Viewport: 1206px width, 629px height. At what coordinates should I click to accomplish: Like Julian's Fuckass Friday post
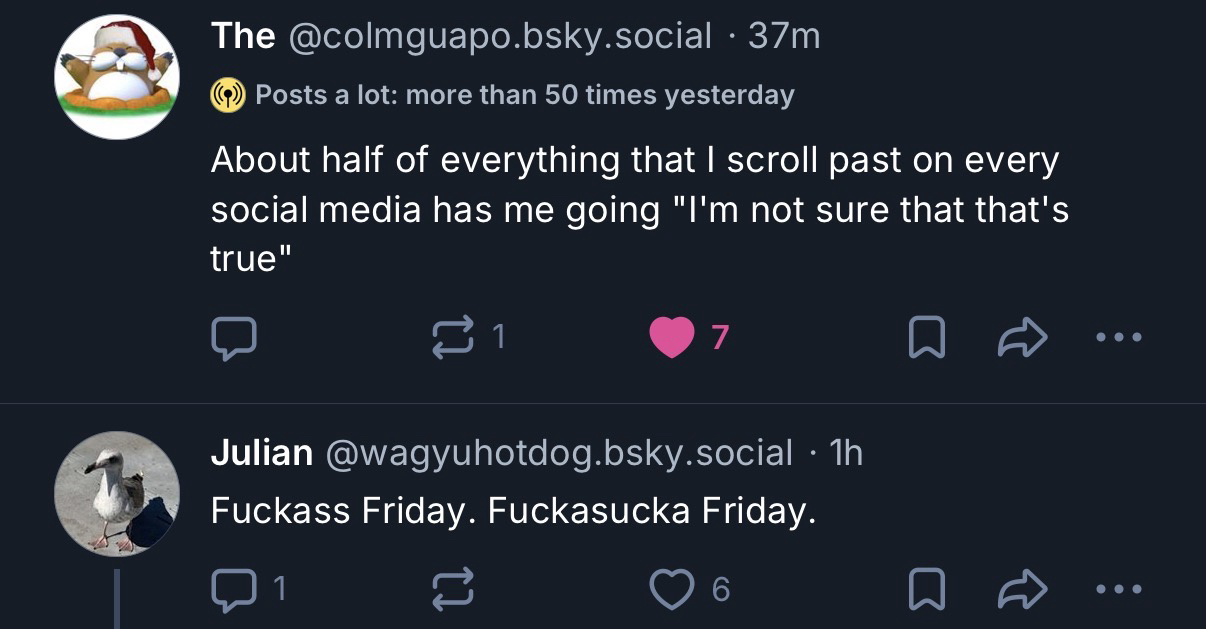[x=671, y=590]
